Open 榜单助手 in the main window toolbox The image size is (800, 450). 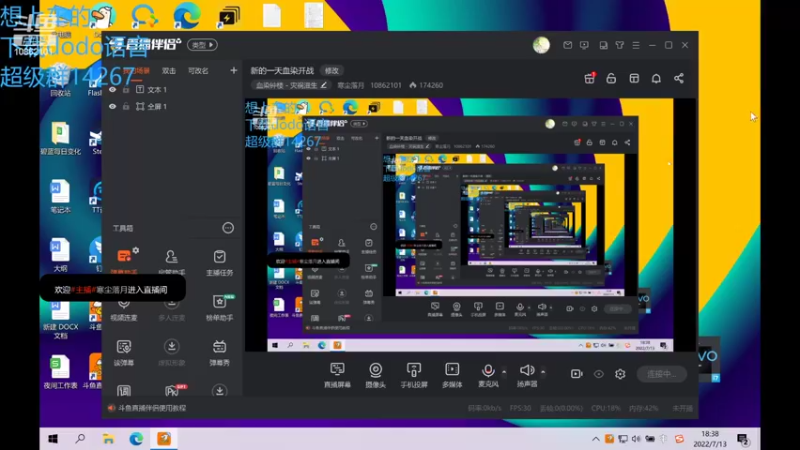219,307
